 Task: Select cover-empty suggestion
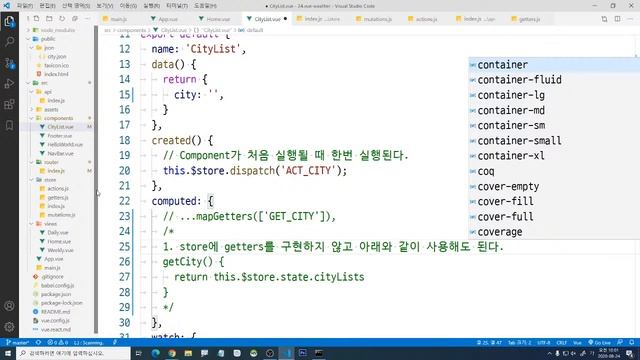pyautogui.click(x=554, y=187)
